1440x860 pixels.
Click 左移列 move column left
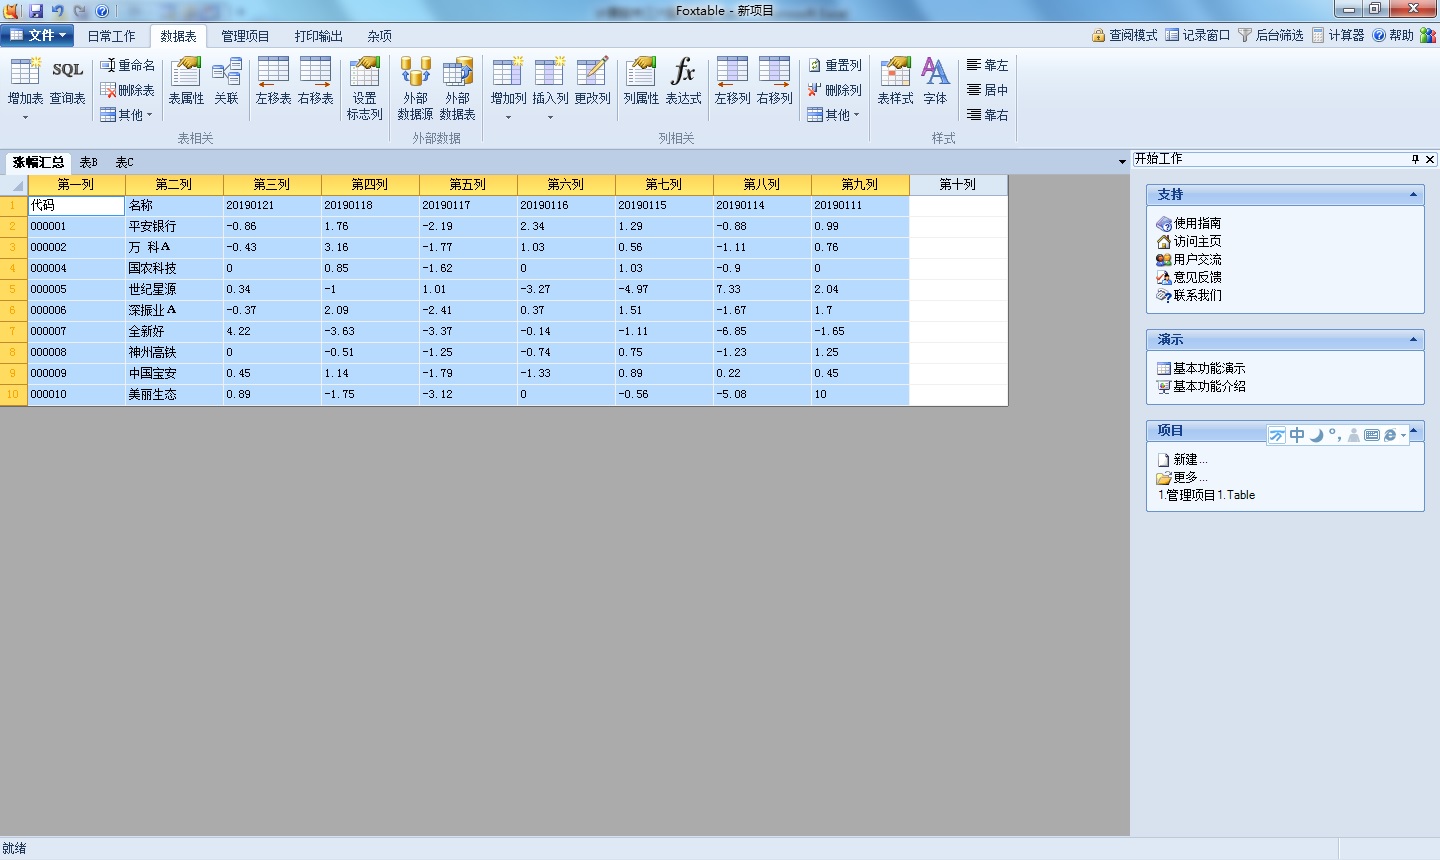732,82
